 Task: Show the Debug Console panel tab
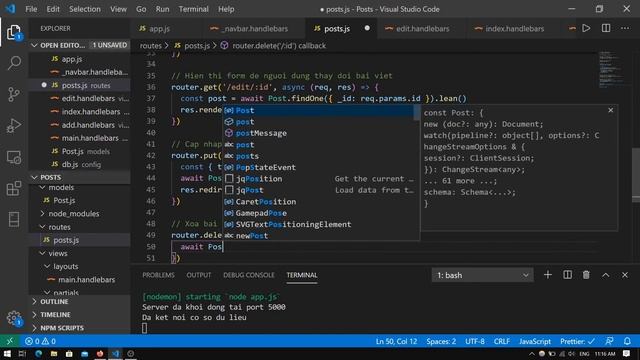249,275
